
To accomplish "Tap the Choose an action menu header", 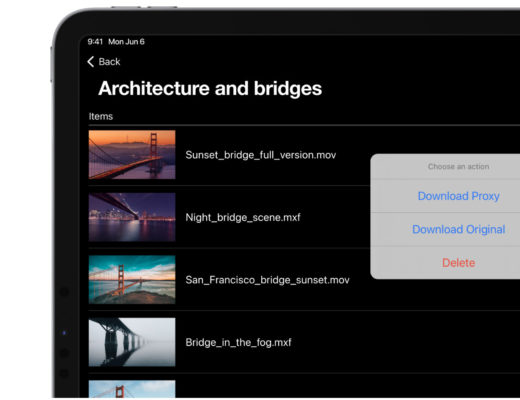I will point(458,166).
